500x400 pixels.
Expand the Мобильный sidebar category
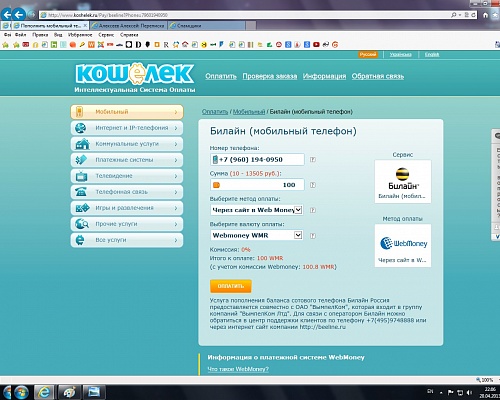pyautogui.click(x=127, y=112)
